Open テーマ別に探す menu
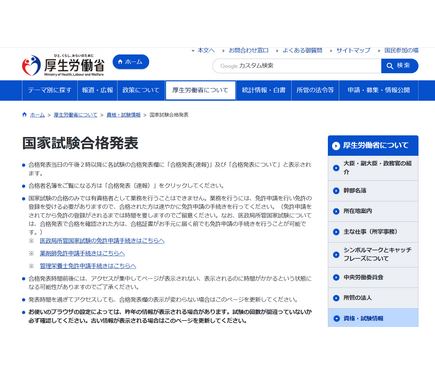 point(50,90)
